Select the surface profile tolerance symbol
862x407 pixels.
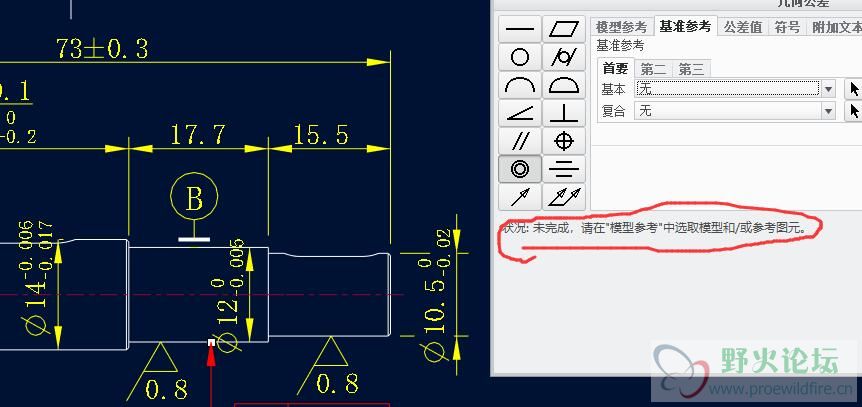pyautogui.click(x=564, y=85)
